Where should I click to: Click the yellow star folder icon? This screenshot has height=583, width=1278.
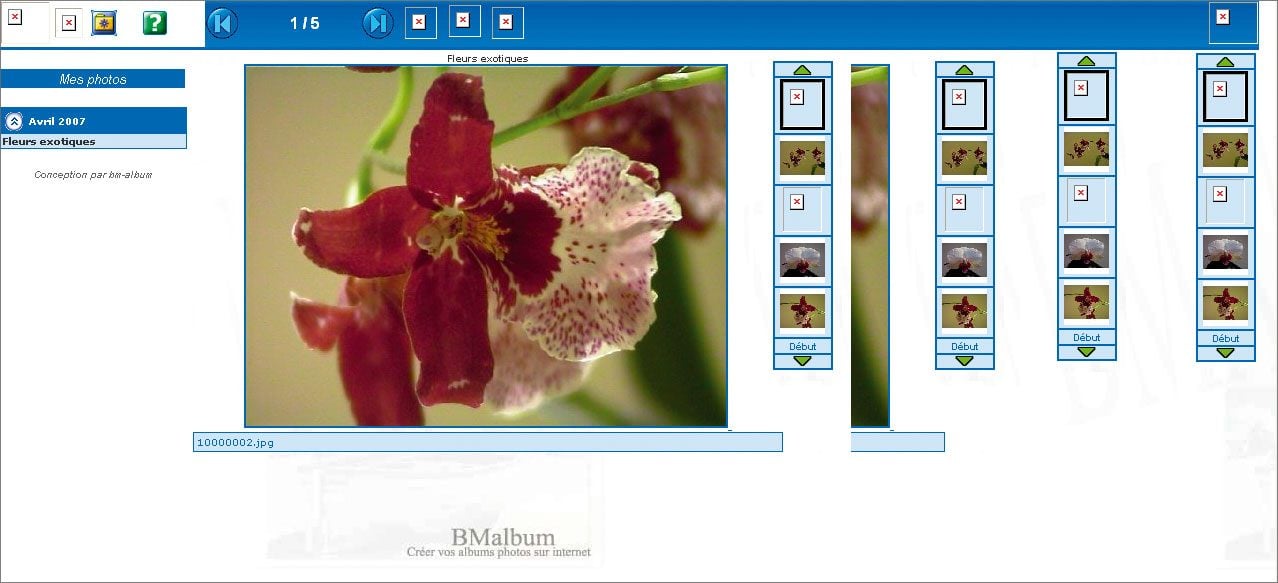click(104, 23)
